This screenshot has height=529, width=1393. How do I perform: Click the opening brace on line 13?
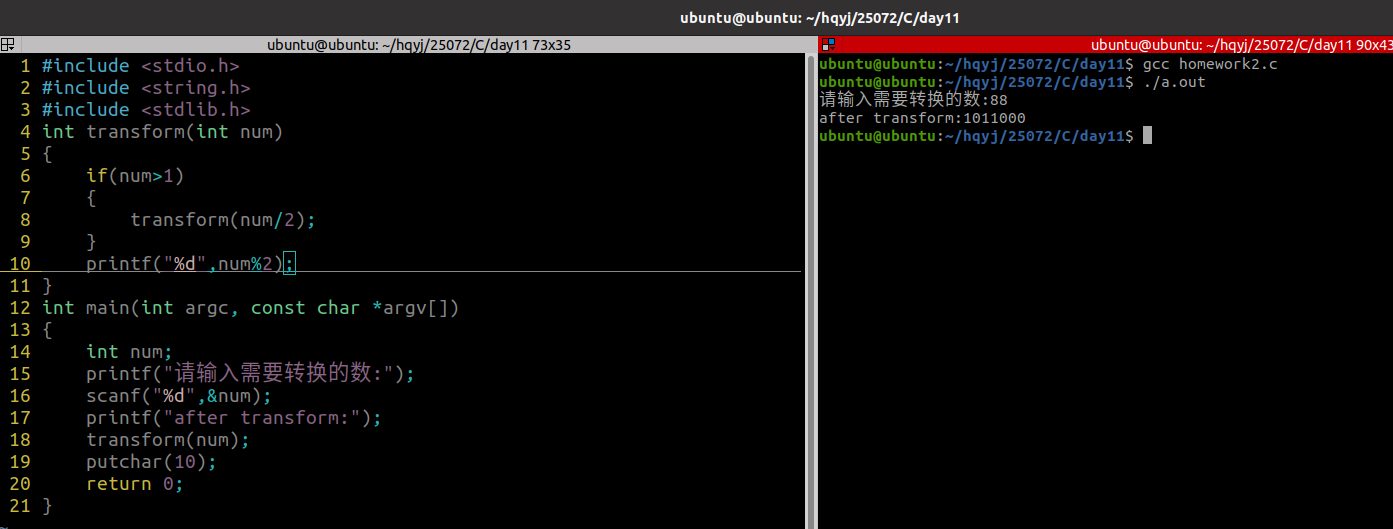pos(47,330)
